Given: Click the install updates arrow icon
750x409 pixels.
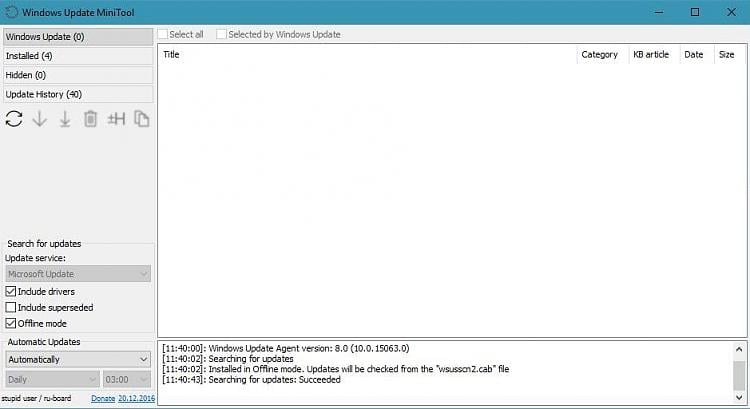Looking at the screenshot, I should tap(65, 119).
